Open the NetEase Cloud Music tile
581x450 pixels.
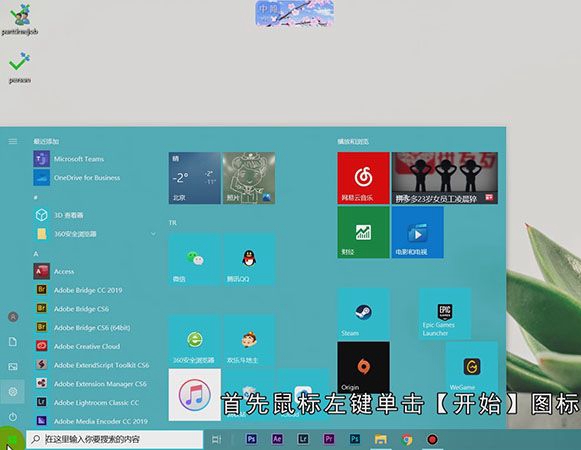363,178
